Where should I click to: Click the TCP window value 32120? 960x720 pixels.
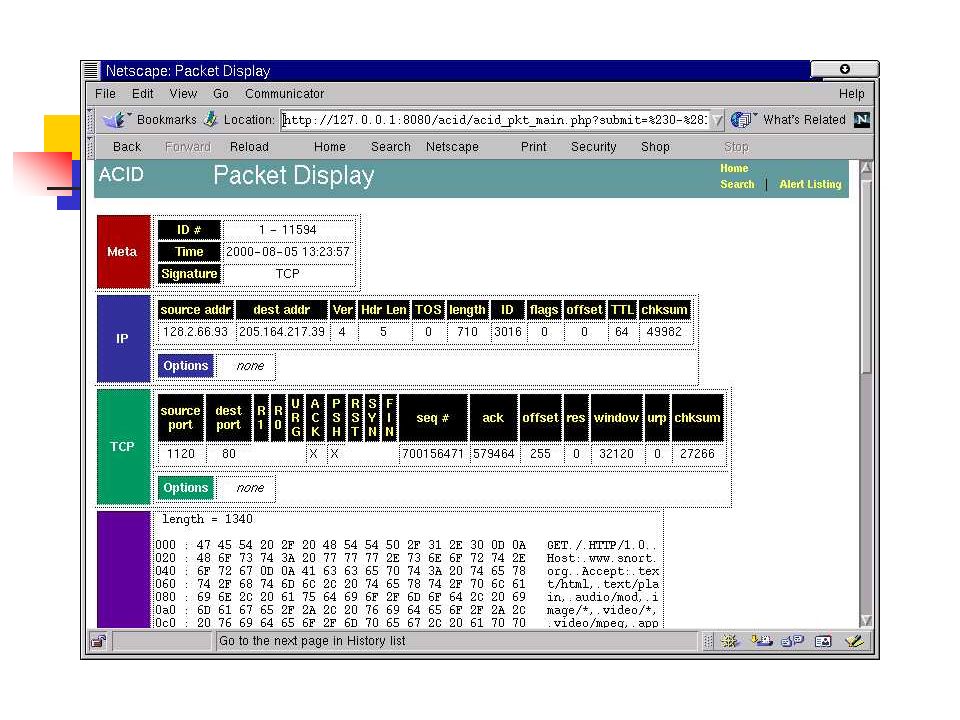pyautogui.click(x=616, y=454)
